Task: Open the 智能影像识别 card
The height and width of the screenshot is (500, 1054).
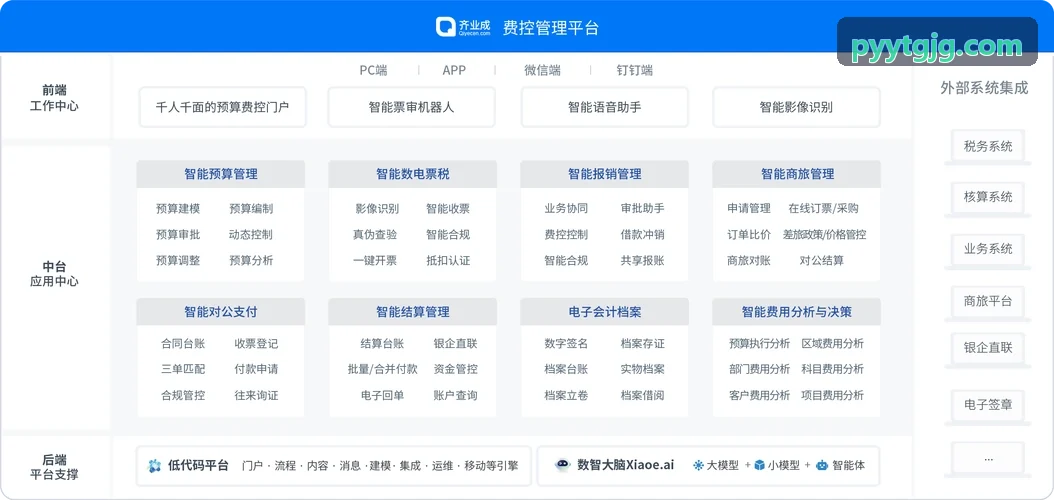Action: 796,107
